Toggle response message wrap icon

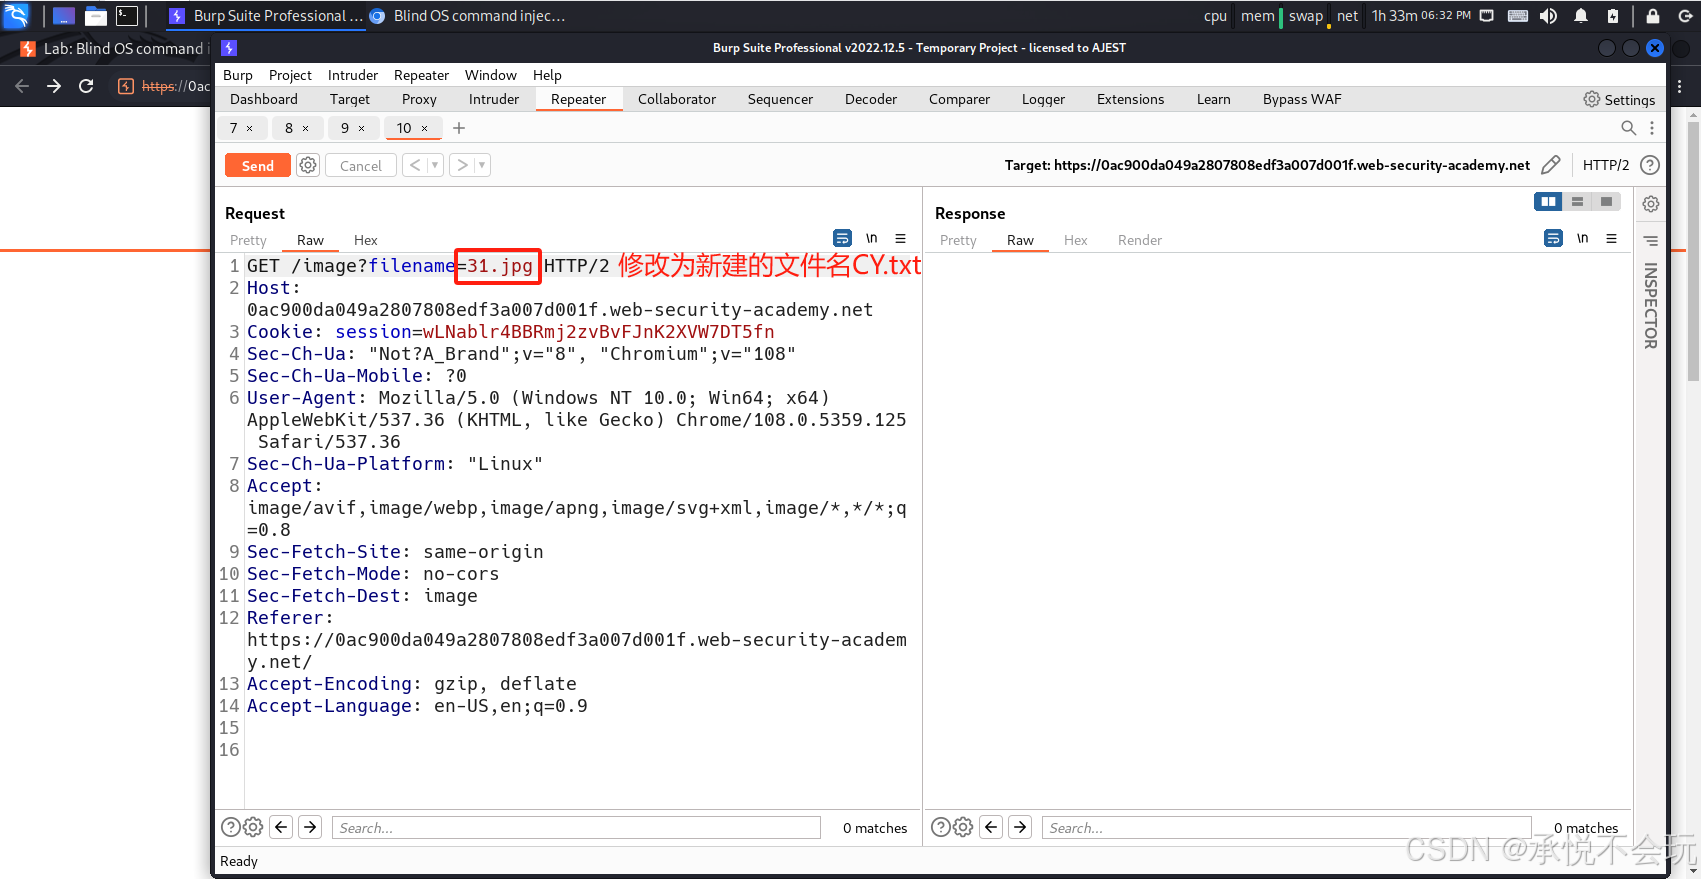point(1553,238)
